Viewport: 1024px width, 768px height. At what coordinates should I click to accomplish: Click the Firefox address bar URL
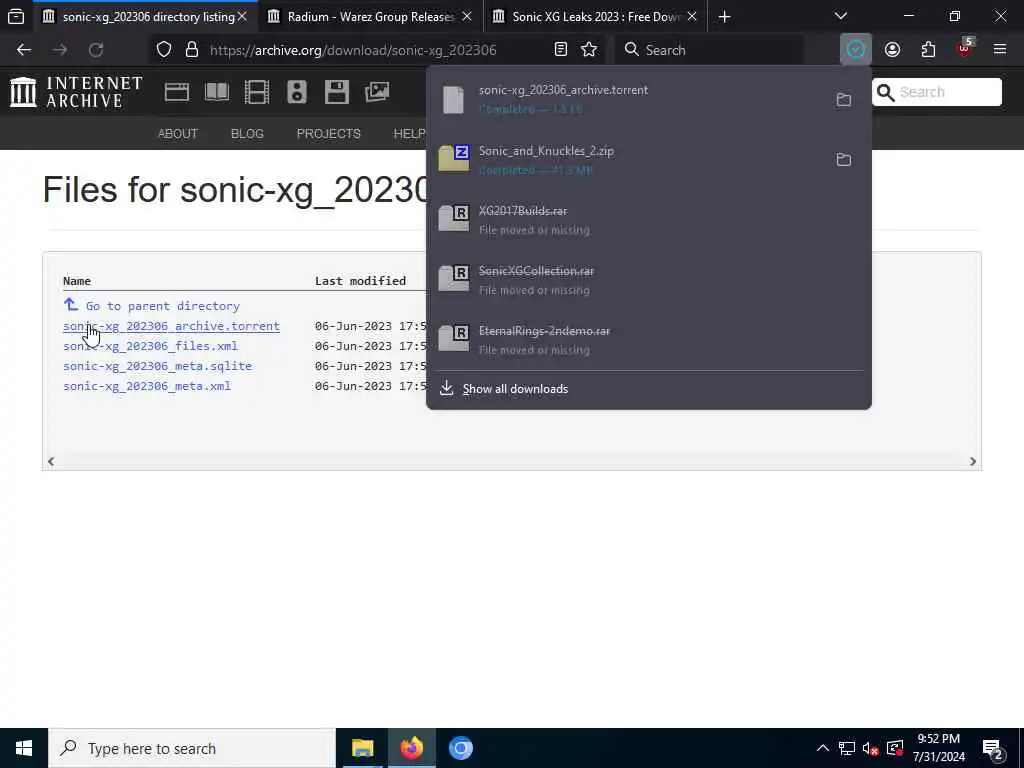(x=353, y=50)
